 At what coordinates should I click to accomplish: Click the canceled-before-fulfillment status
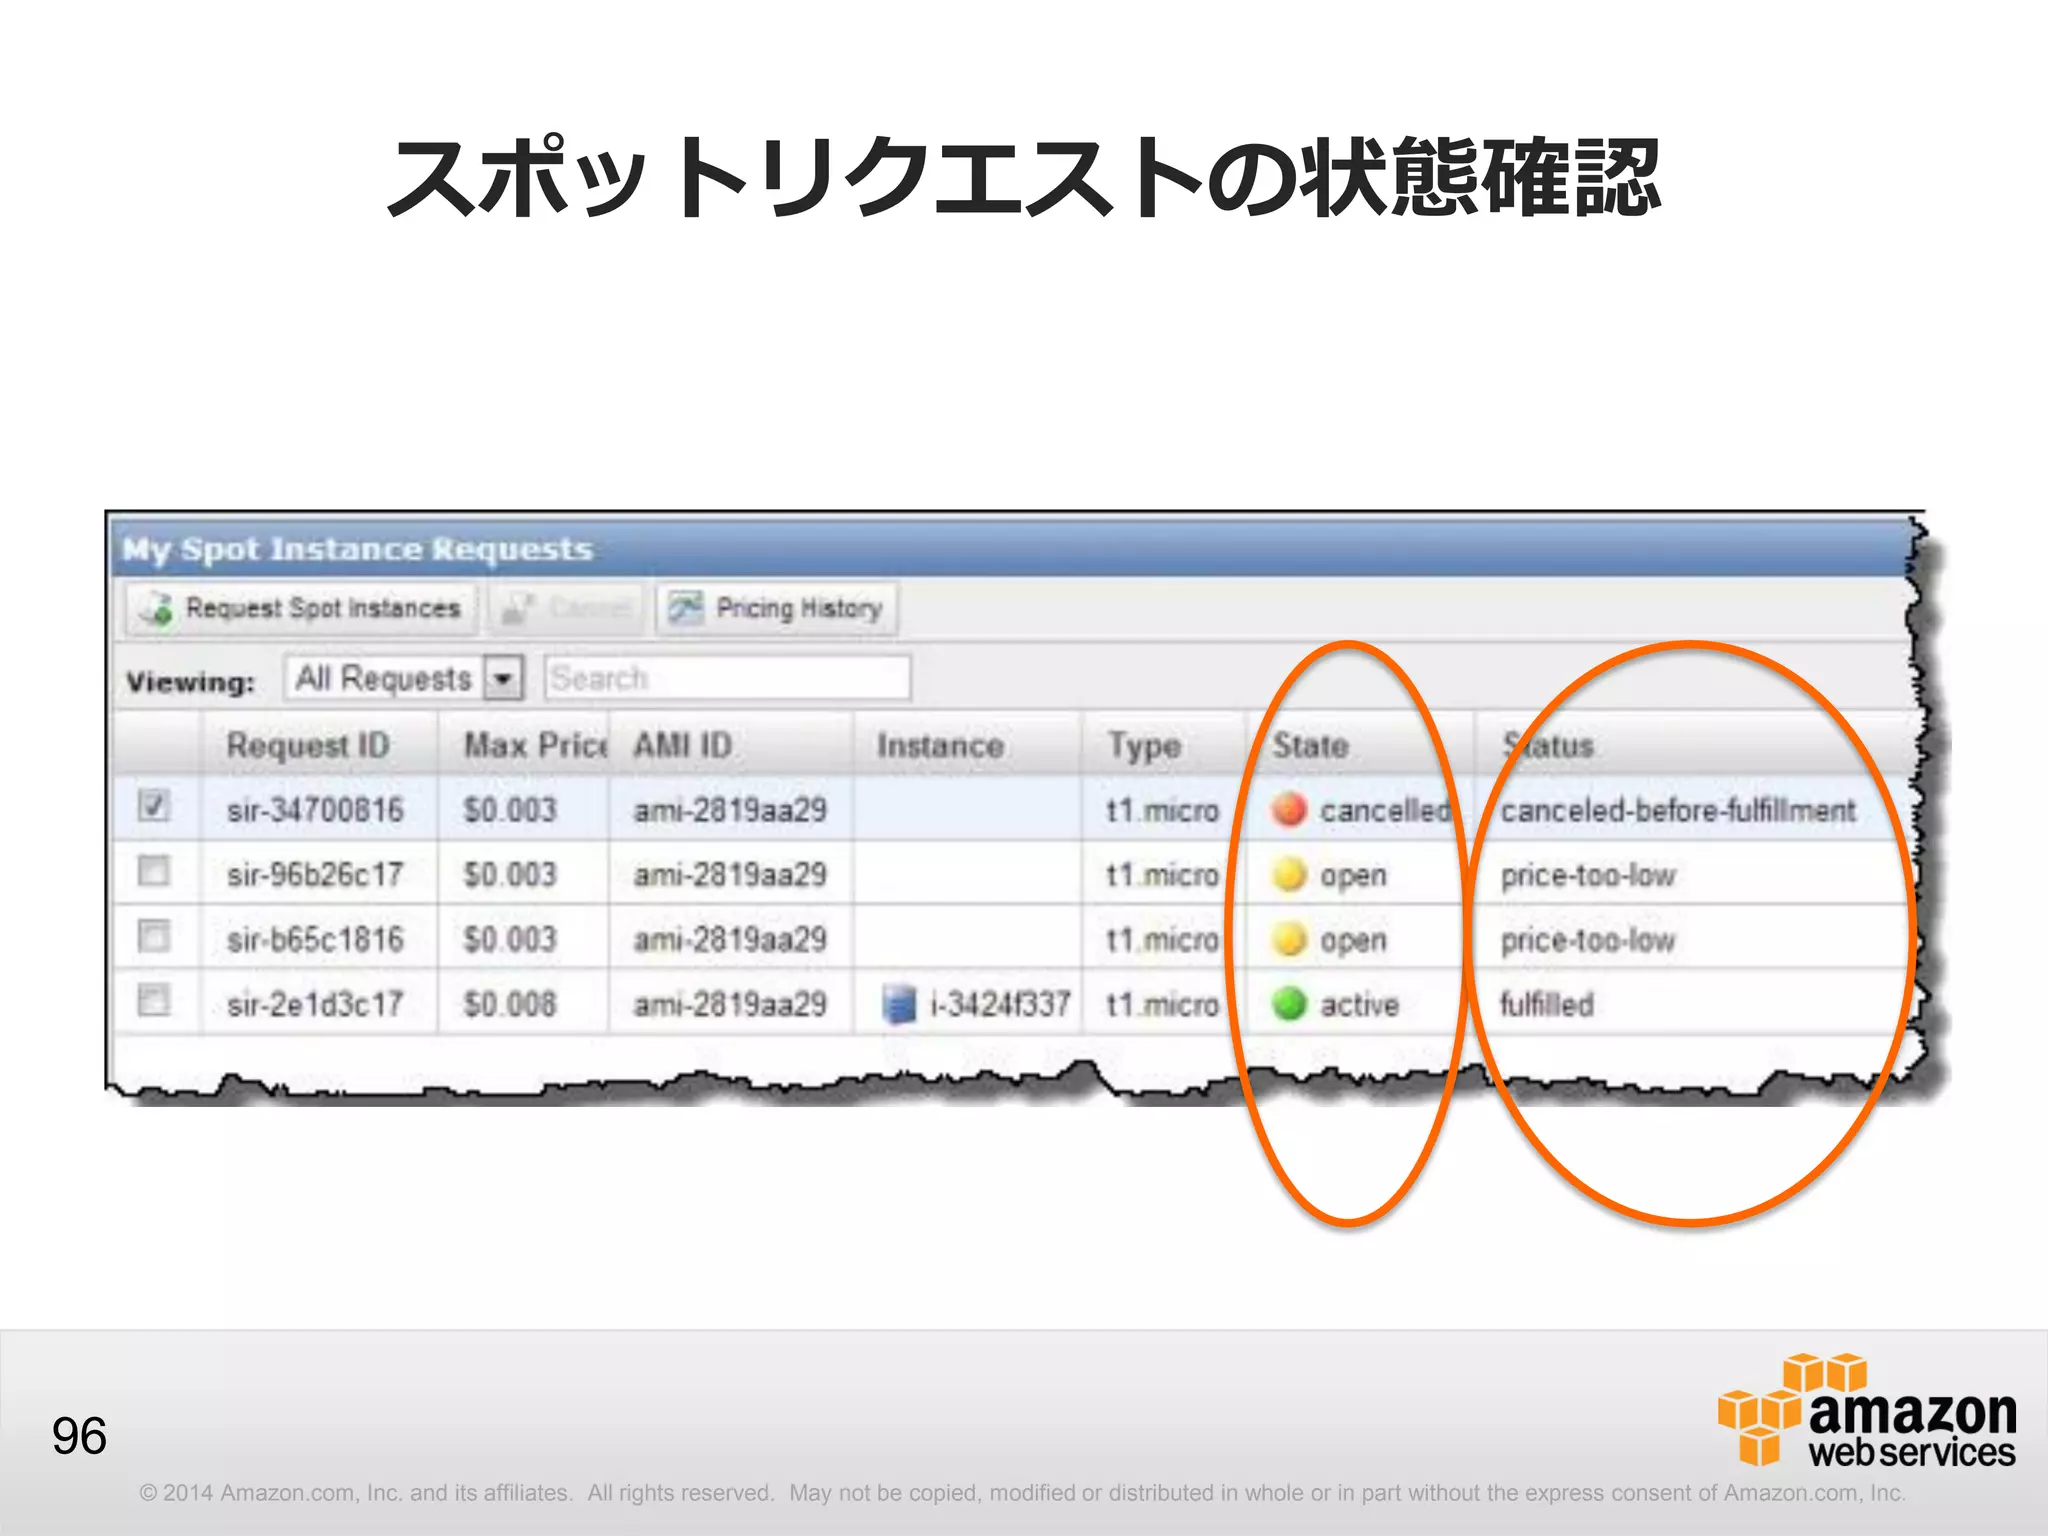1678,810
